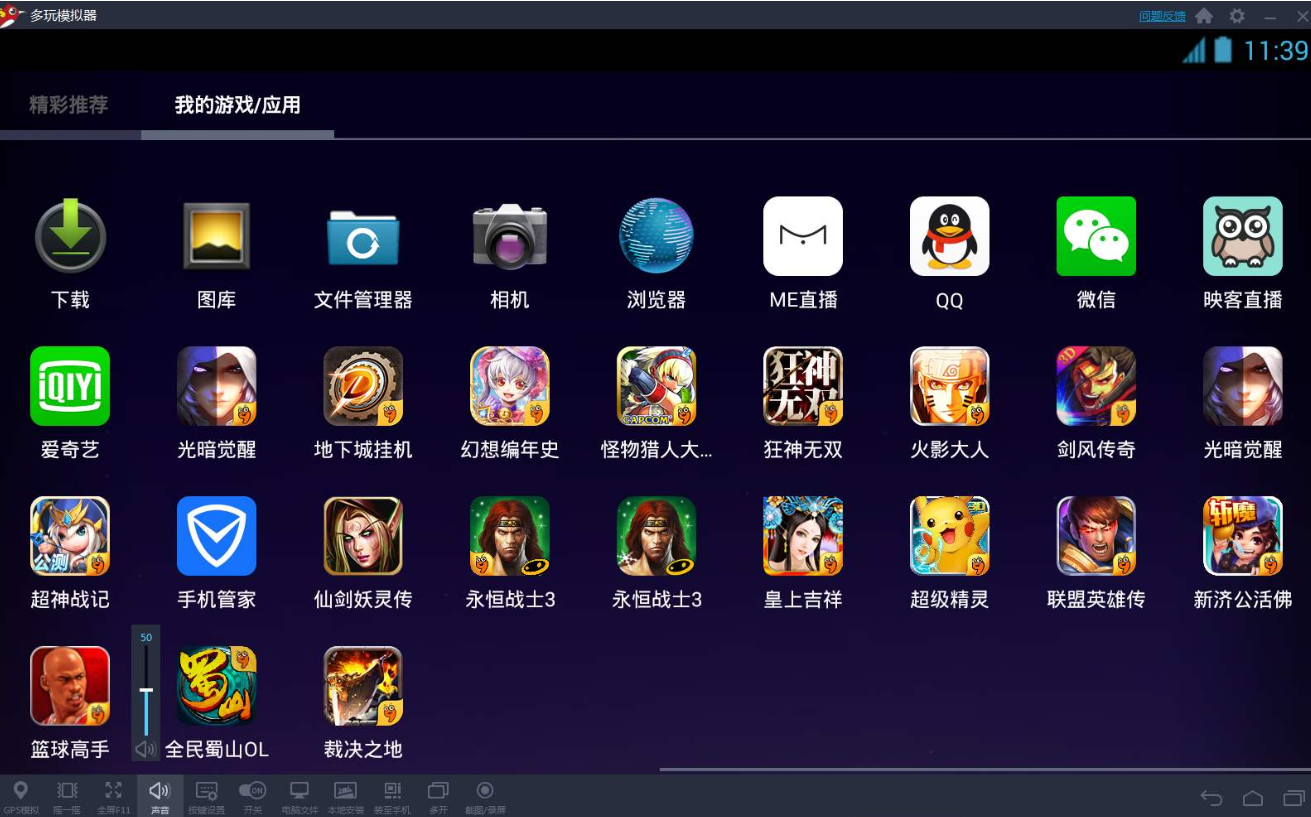Screen dimensions: 1311x817
Task: Start 截图/录屏 screenshot recording
Action: pos(485,797)
